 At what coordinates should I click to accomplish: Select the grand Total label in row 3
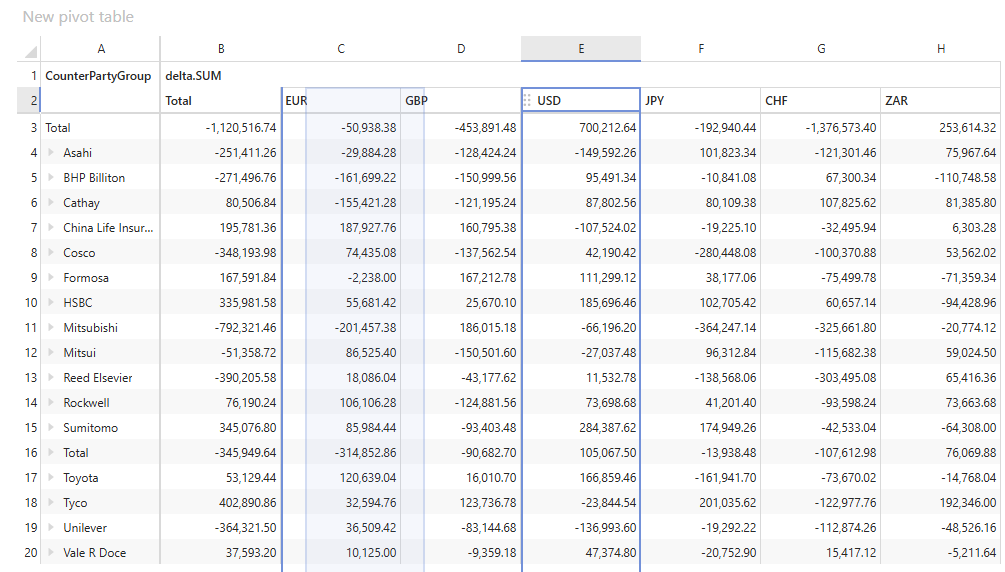coord(58,128)
